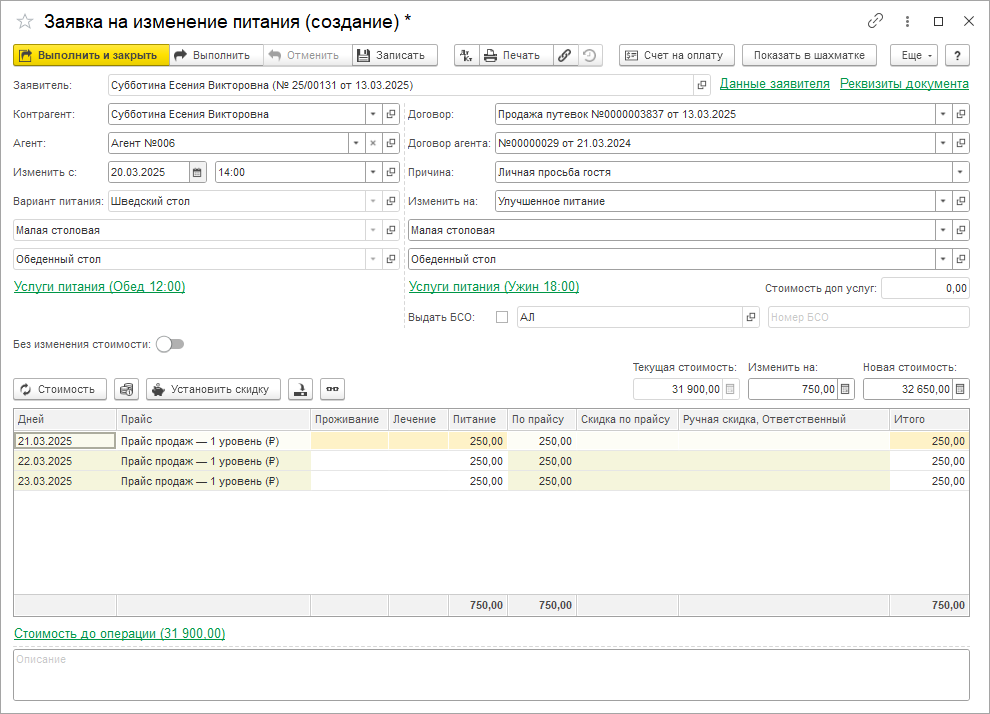Open the Изменить на dropdown
The width and height of the screenshot is (990, 714).
point(943,201)
